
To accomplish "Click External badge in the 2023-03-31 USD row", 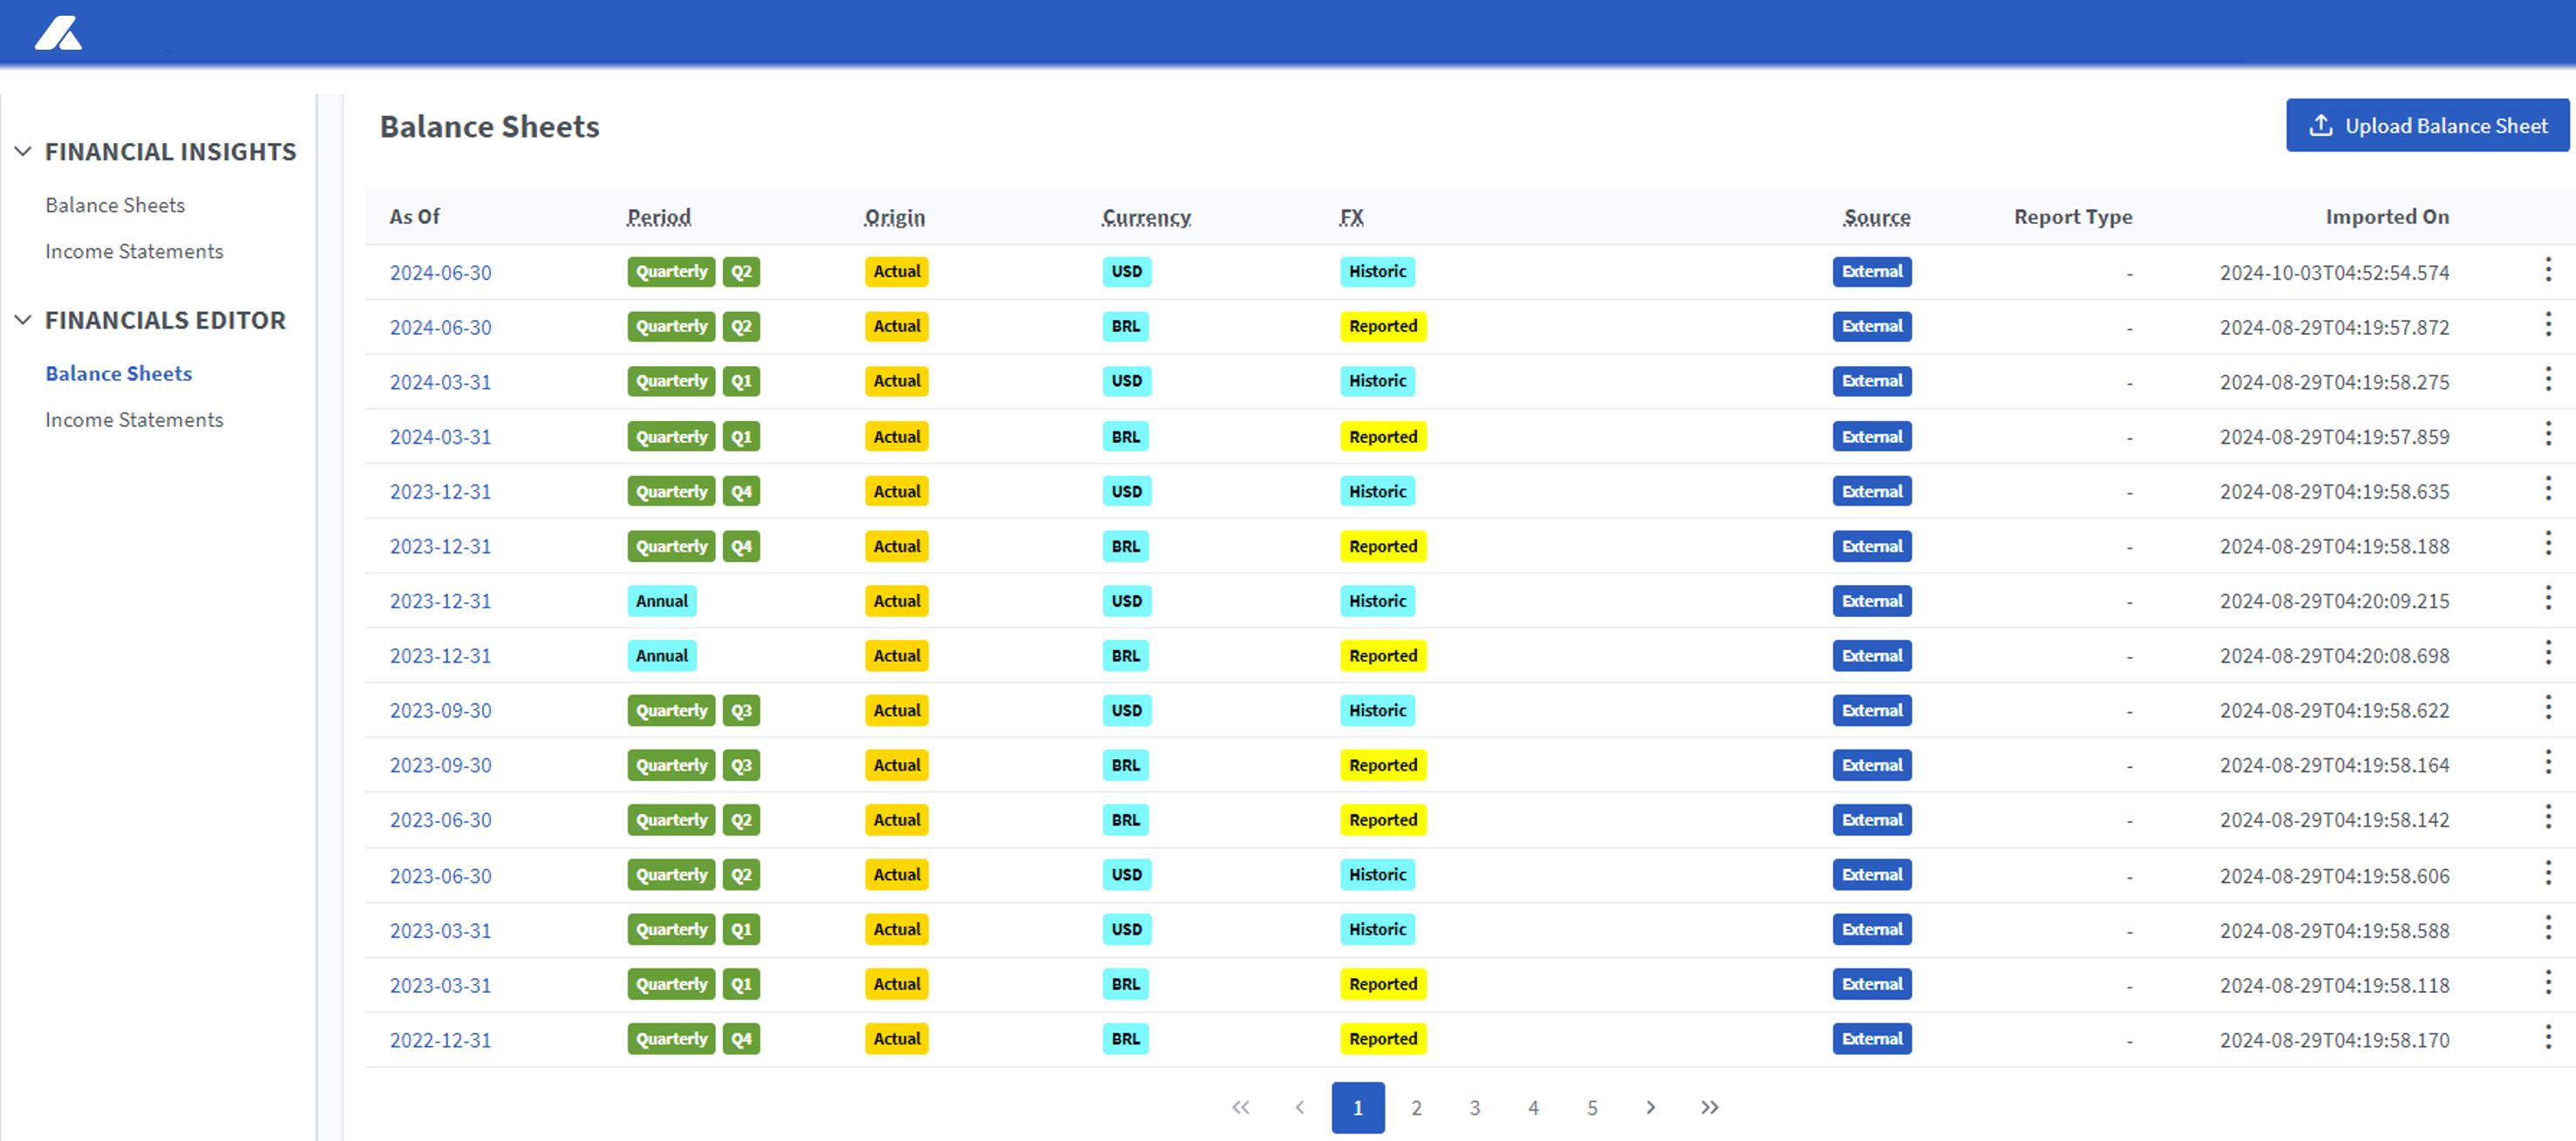I will (x=1872, y=929).
